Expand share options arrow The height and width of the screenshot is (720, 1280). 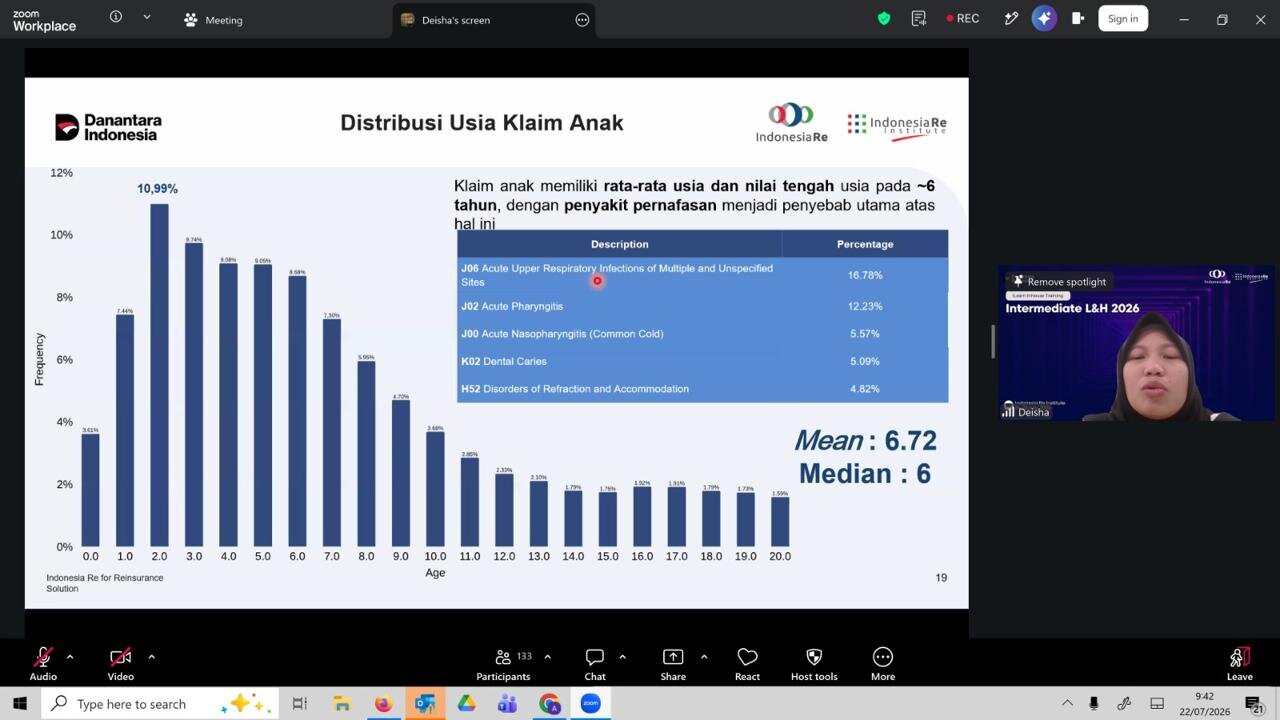tap(704, 657)
